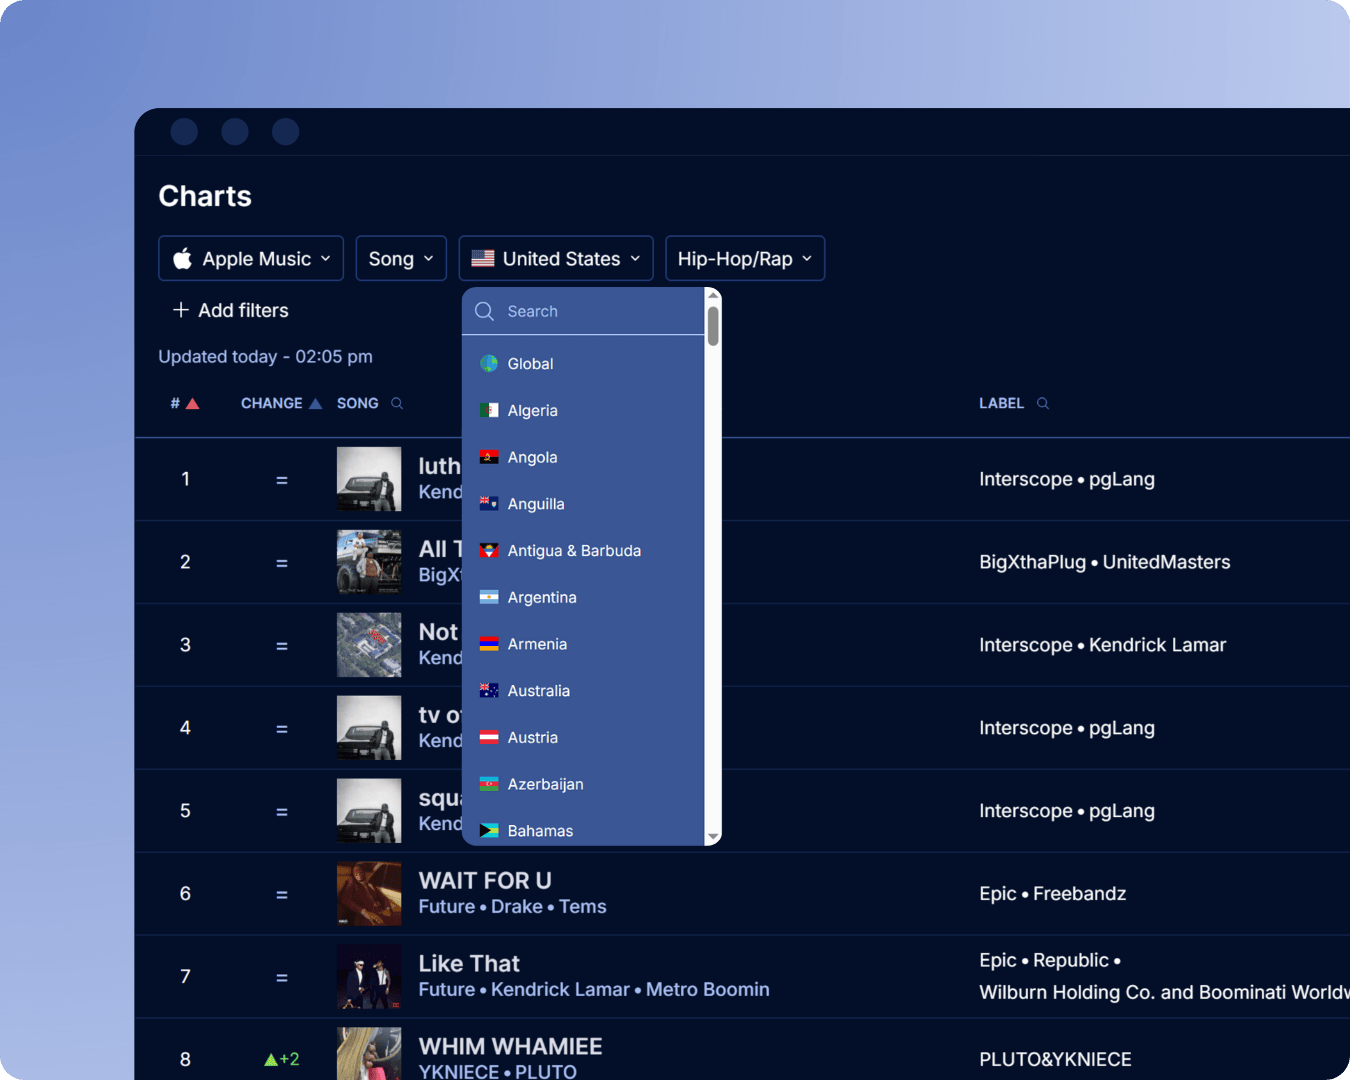
Task: Collapse the United States country dropdown
Action: [x=555, y=258]
